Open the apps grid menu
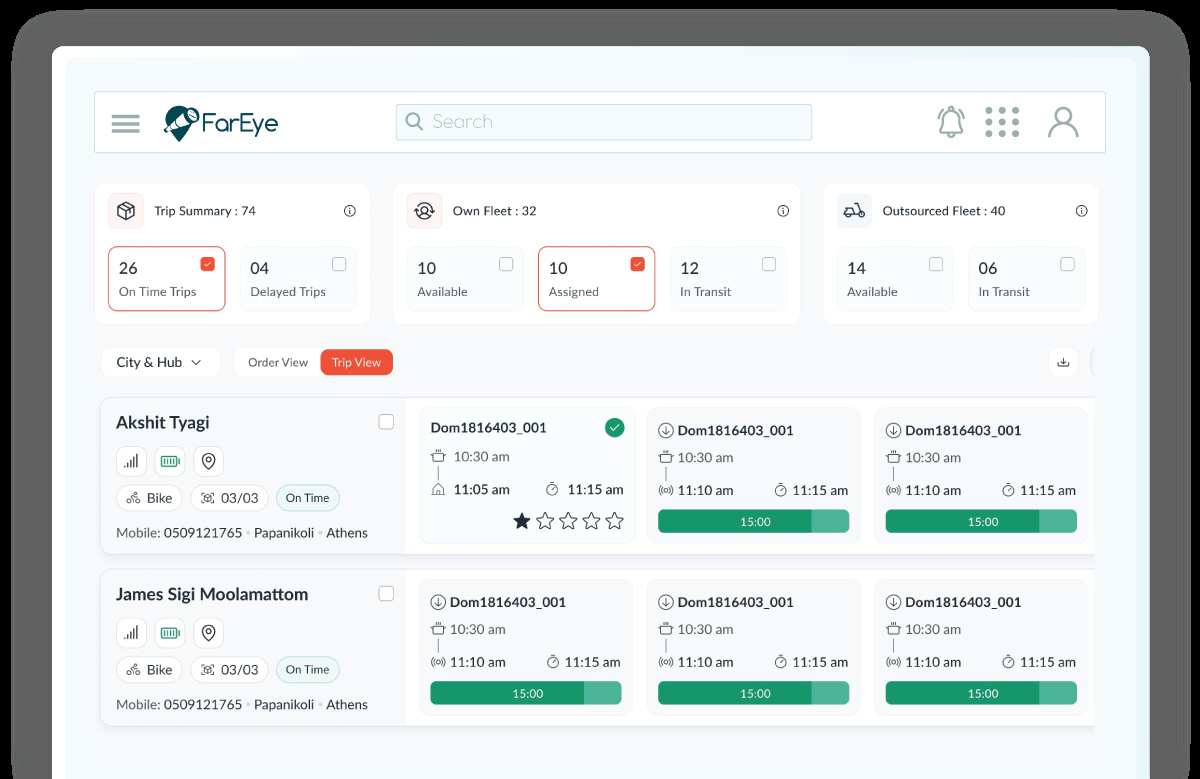The height and width of the screenshot is (779, 1200). [1002, 121]
